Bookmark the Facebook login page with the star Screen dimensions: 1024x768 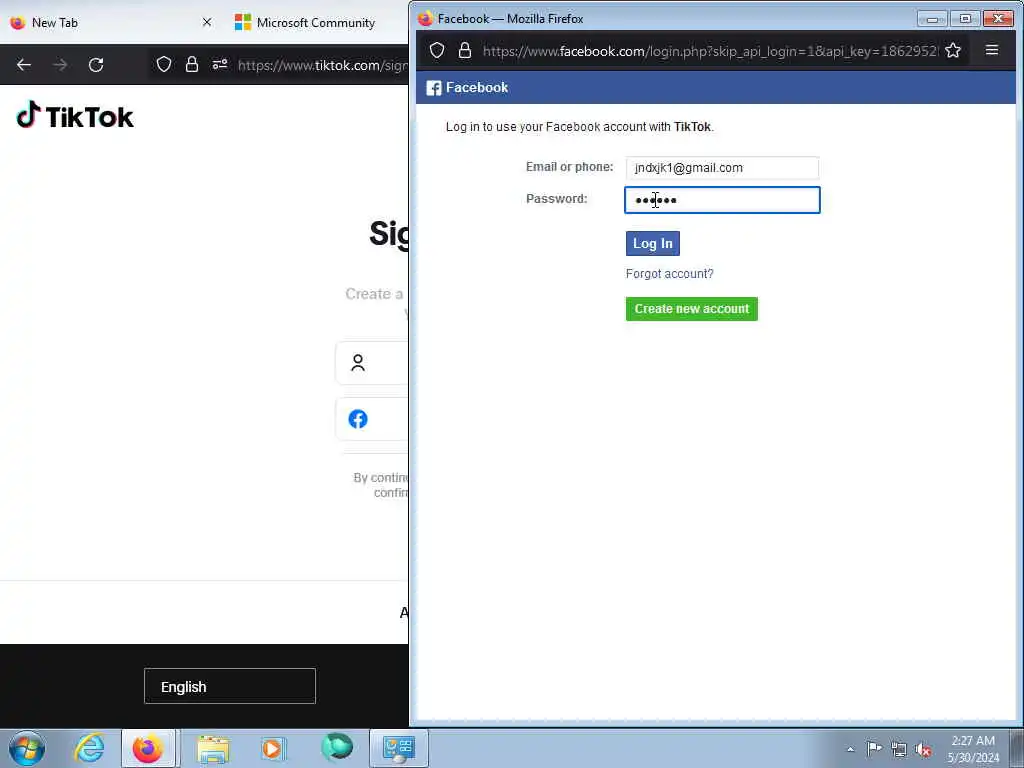pos(953,50)
